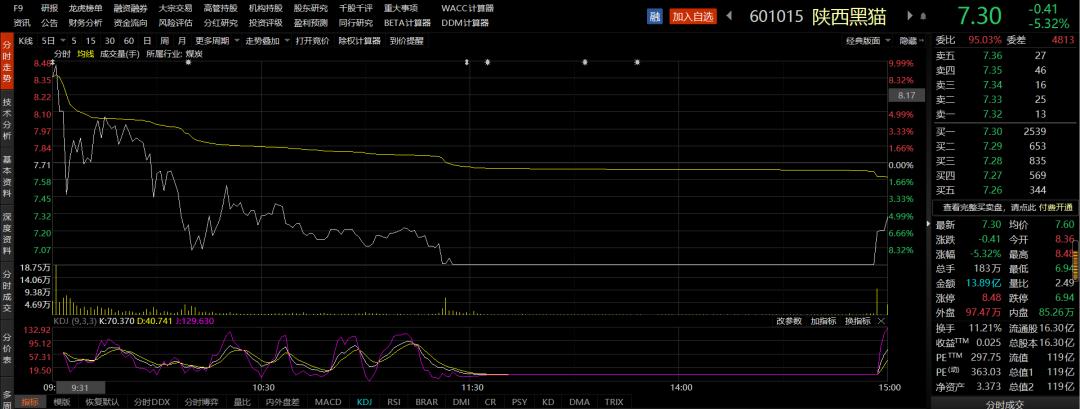
Task: Open the DDM计算器 tool
Action: coord(466,23)
